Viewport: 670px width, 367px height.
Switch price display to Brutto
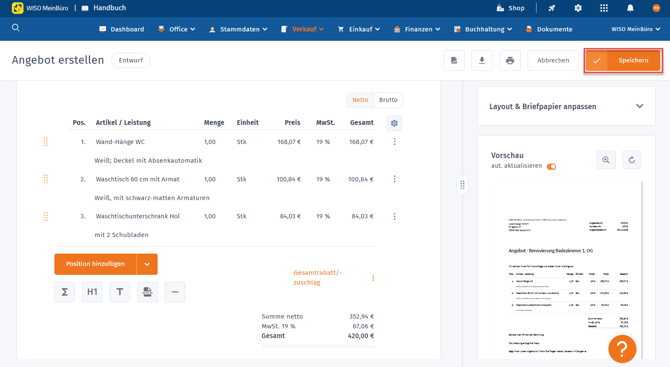(388, 100)
